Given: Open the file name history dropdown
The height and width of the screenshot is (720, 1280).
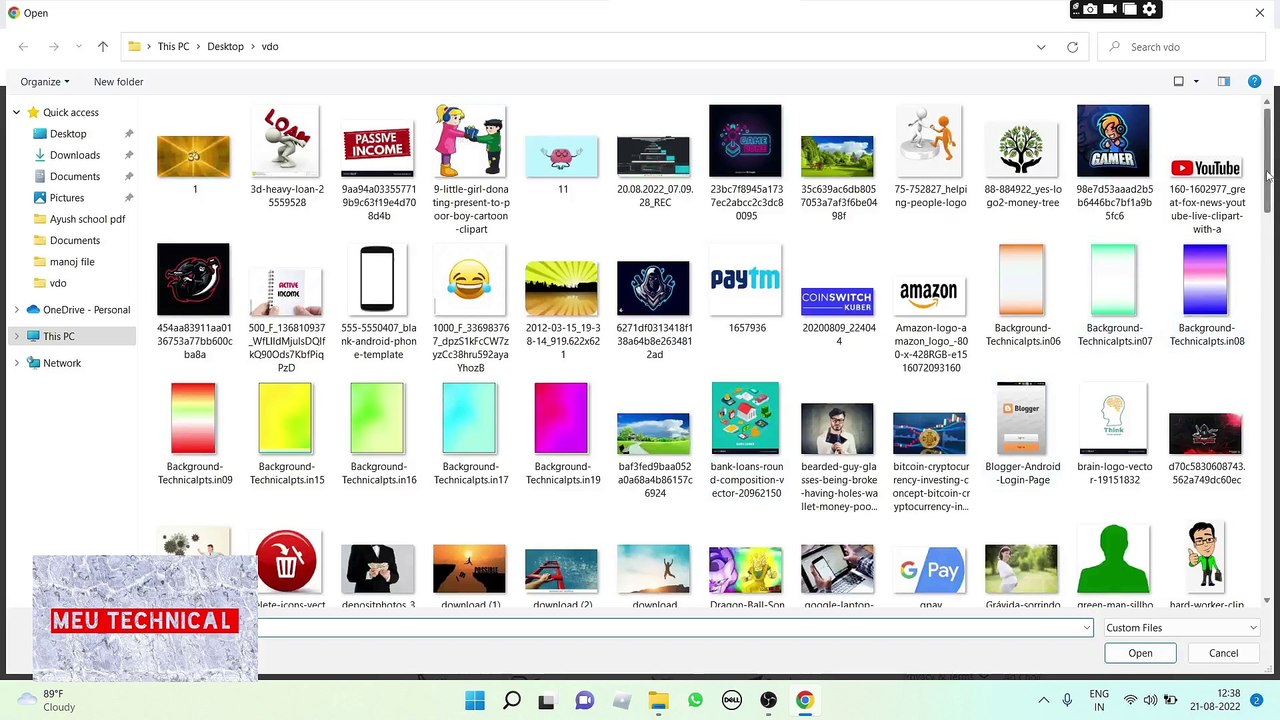Looking at the screenshot, I should [x=1086, y=628].
